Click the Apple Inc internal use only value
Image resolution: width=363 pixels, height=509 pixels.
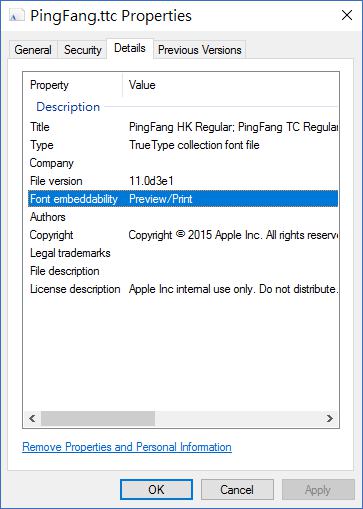pos(233,289)
